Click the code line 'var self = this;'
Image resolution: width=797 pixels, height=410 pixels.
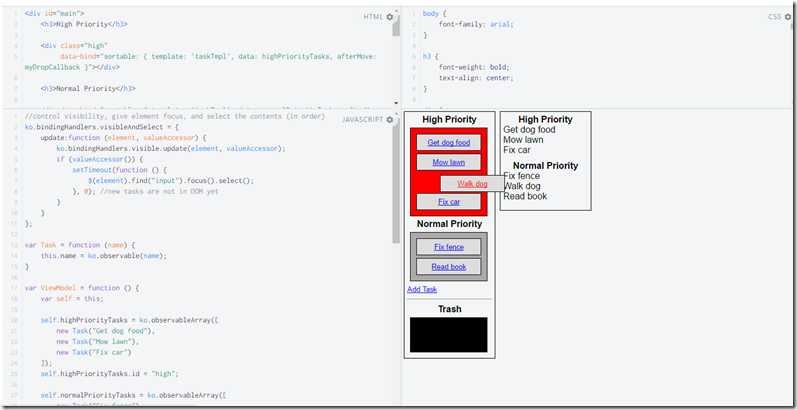[x=72, y=299]
